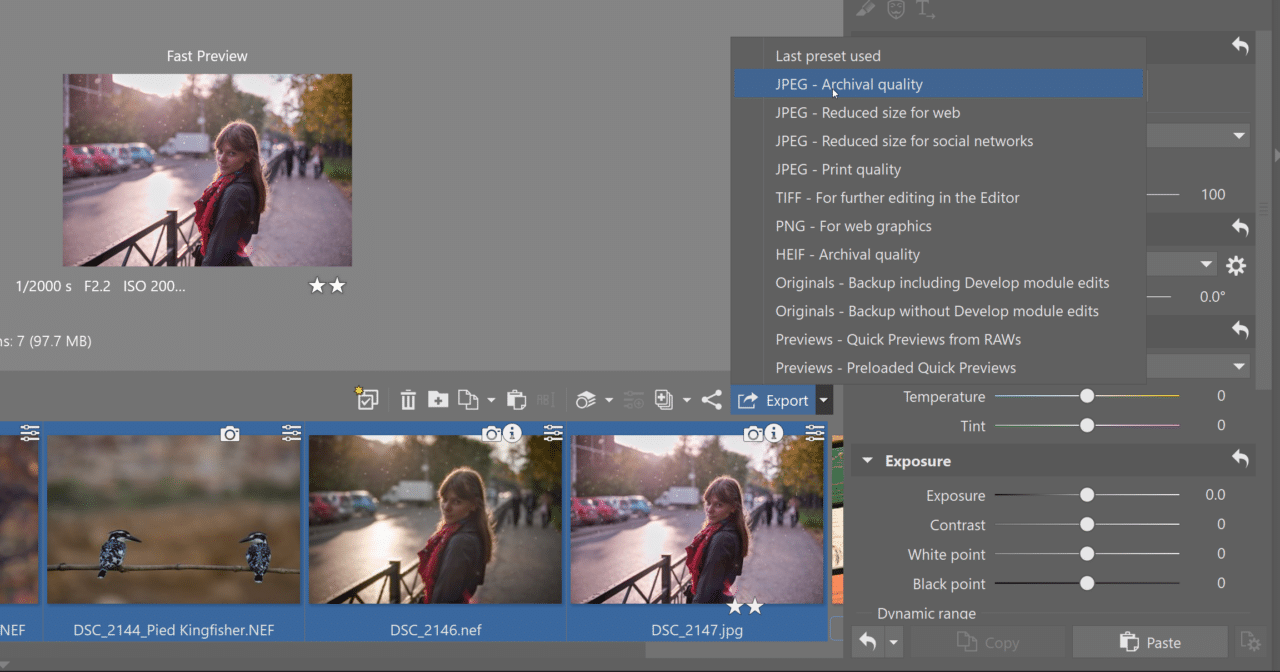Open the Export button's dropdown arrow
Viewport: 1280px width, 672px height.
(823, 399)
